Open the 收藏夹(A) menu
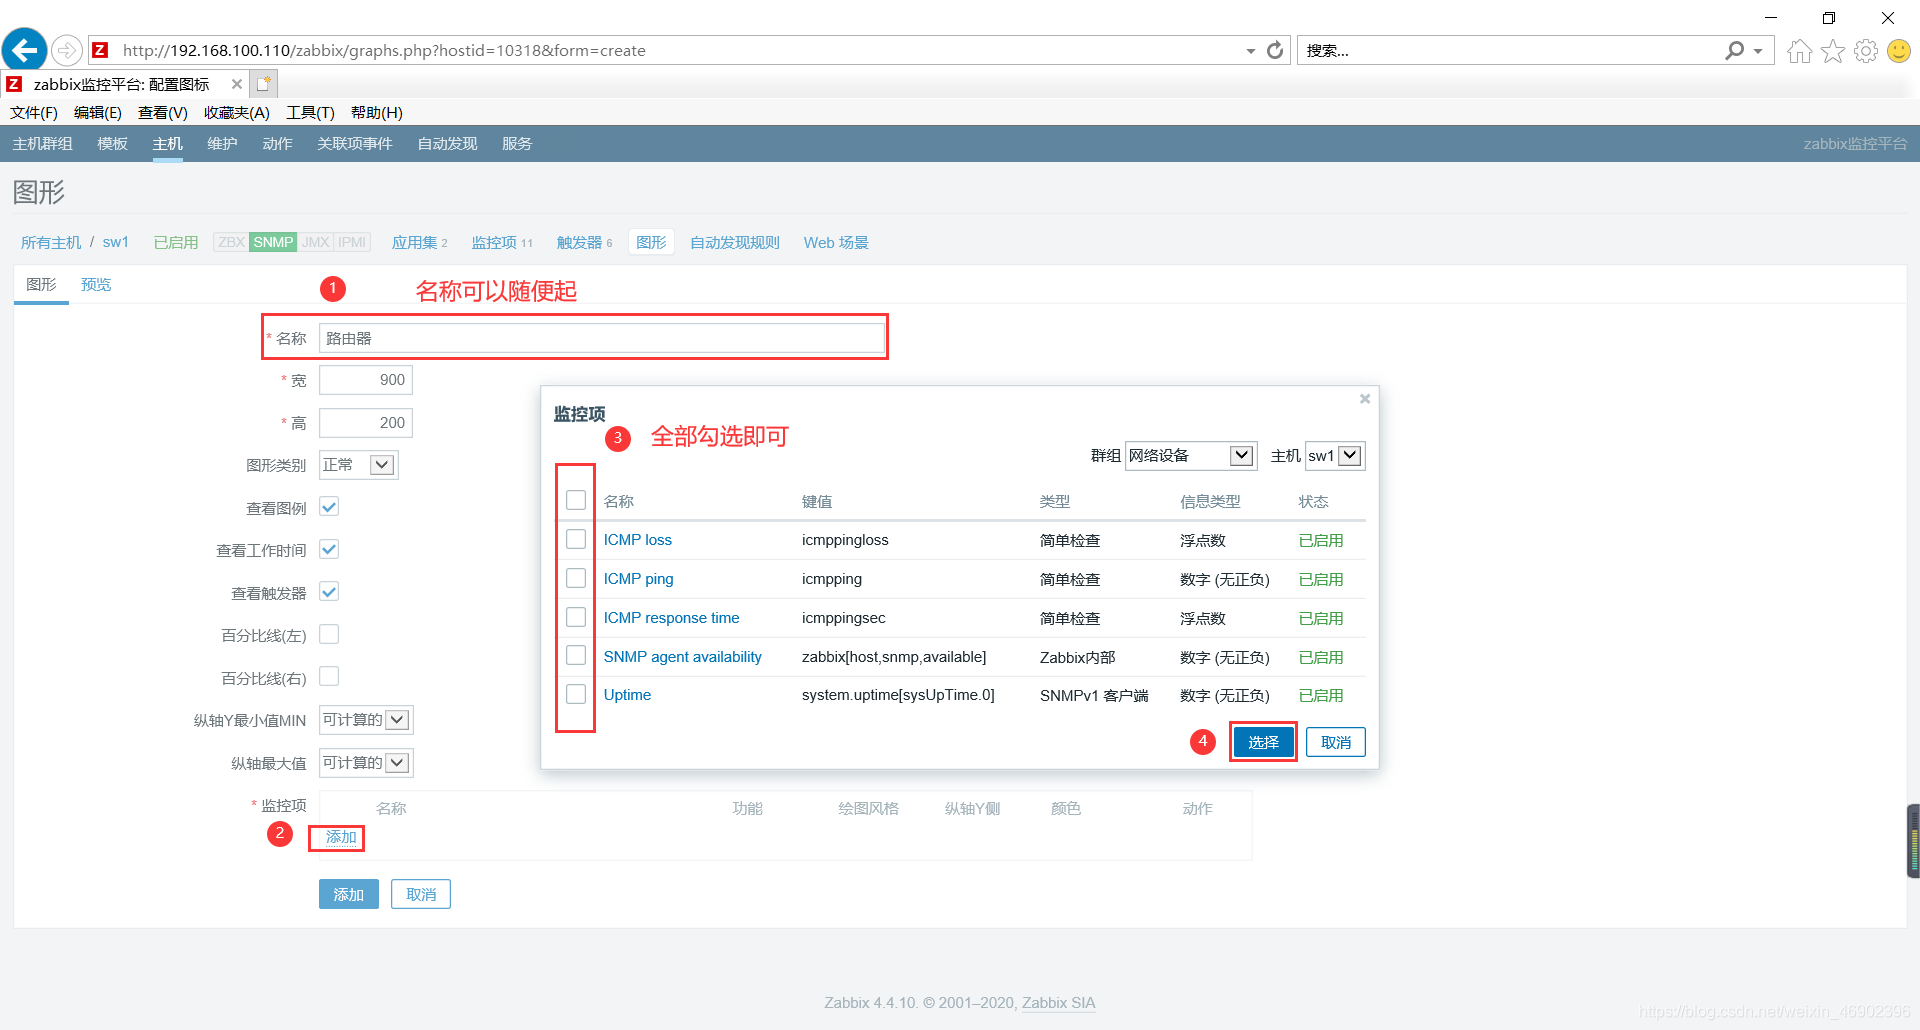The width and height of the screenshot is (1920, 1030). (x=237, y=113)
